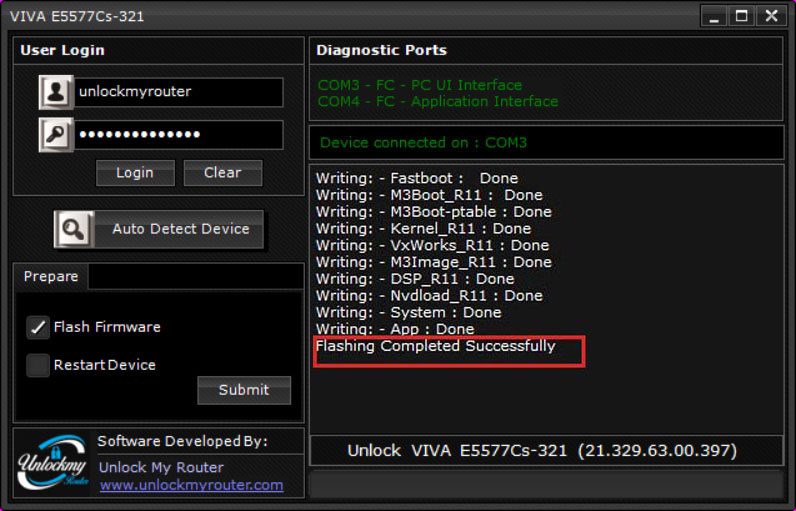Submit the selected flash options
Screen dimensions: 796x511
pos(244,390)
